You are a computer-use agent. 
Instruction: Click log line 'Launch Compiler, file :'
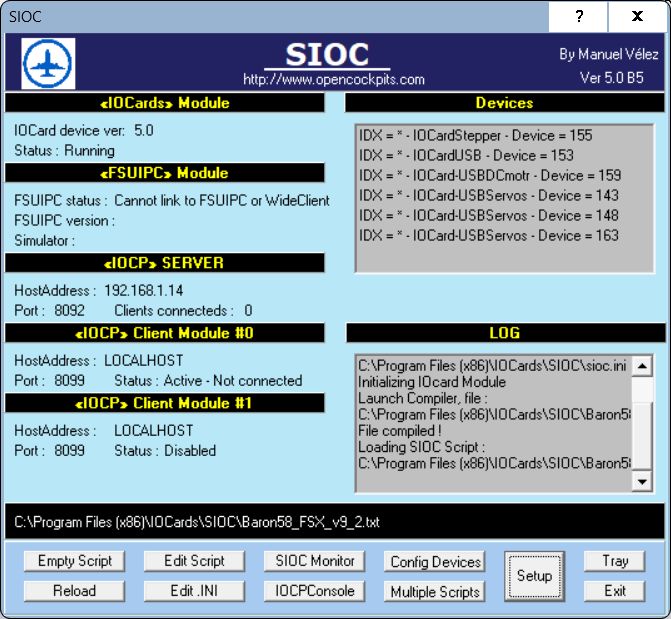point(422,398)
